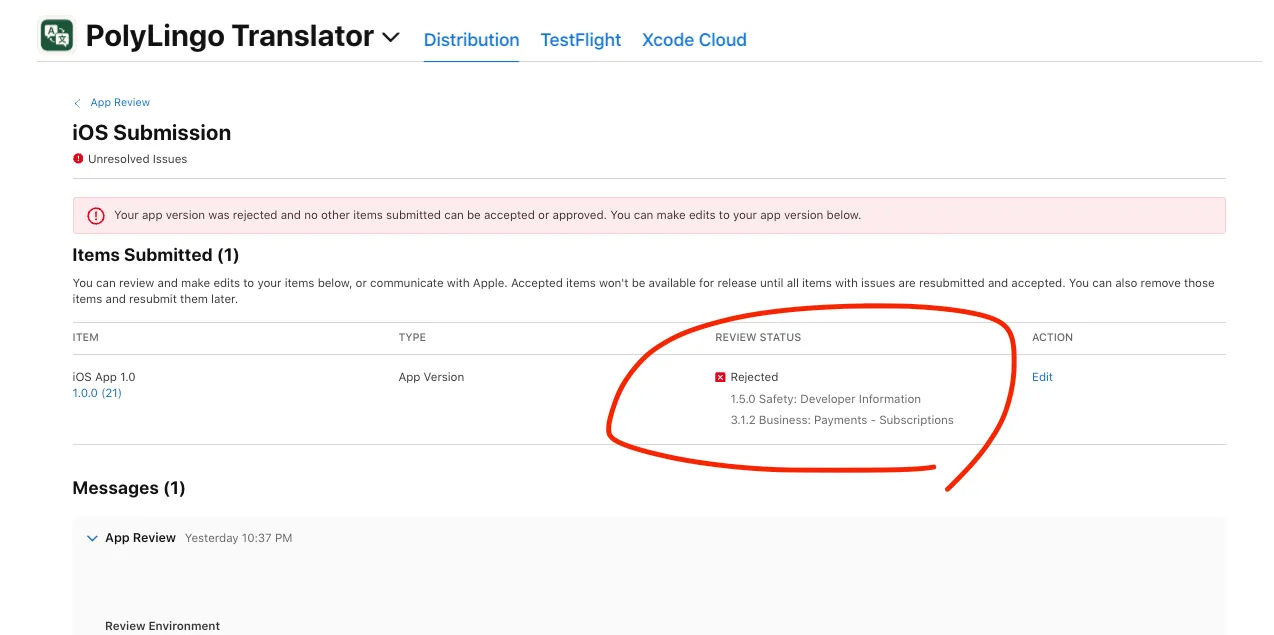Viewport: 1274px width, 635px height.
Task: Open build link 1.0.0 (21)
Action: click(97, 393)
